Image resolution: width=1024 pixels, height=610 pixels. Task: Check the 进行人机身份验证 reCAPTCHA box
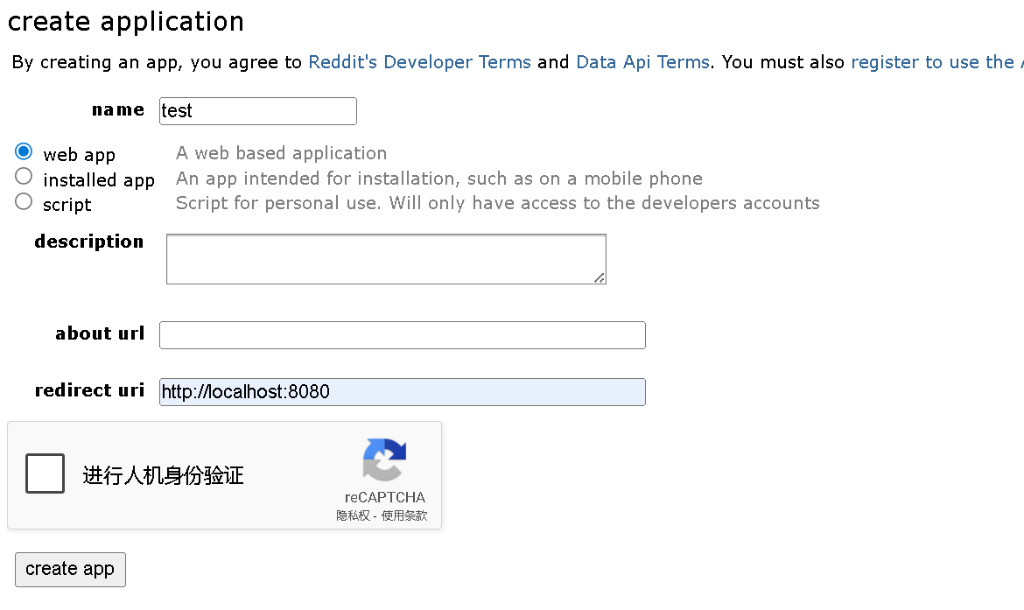click(x=44, y=474)
